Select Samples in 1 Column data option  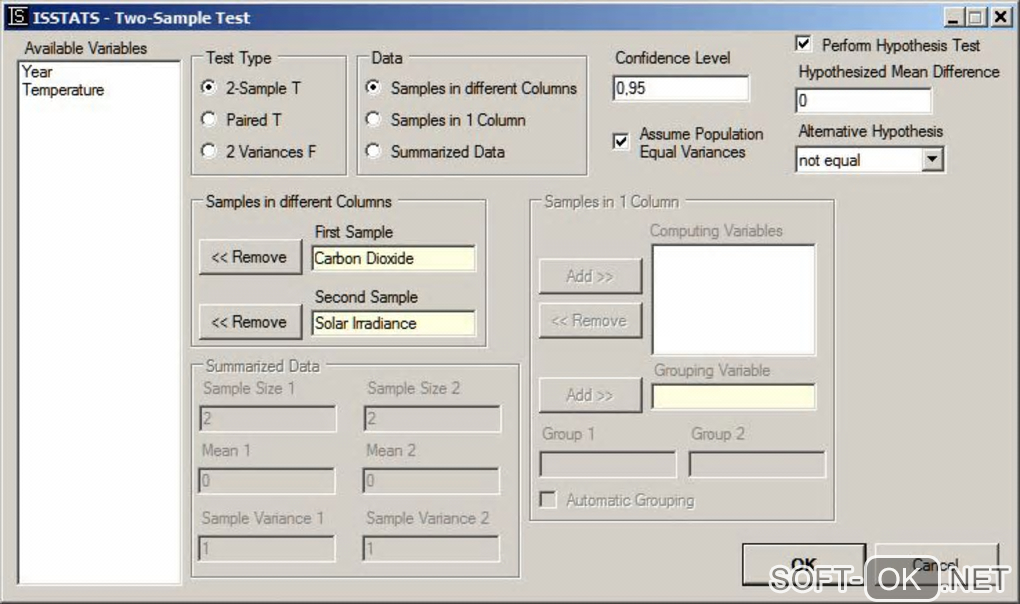click(373, 120)
